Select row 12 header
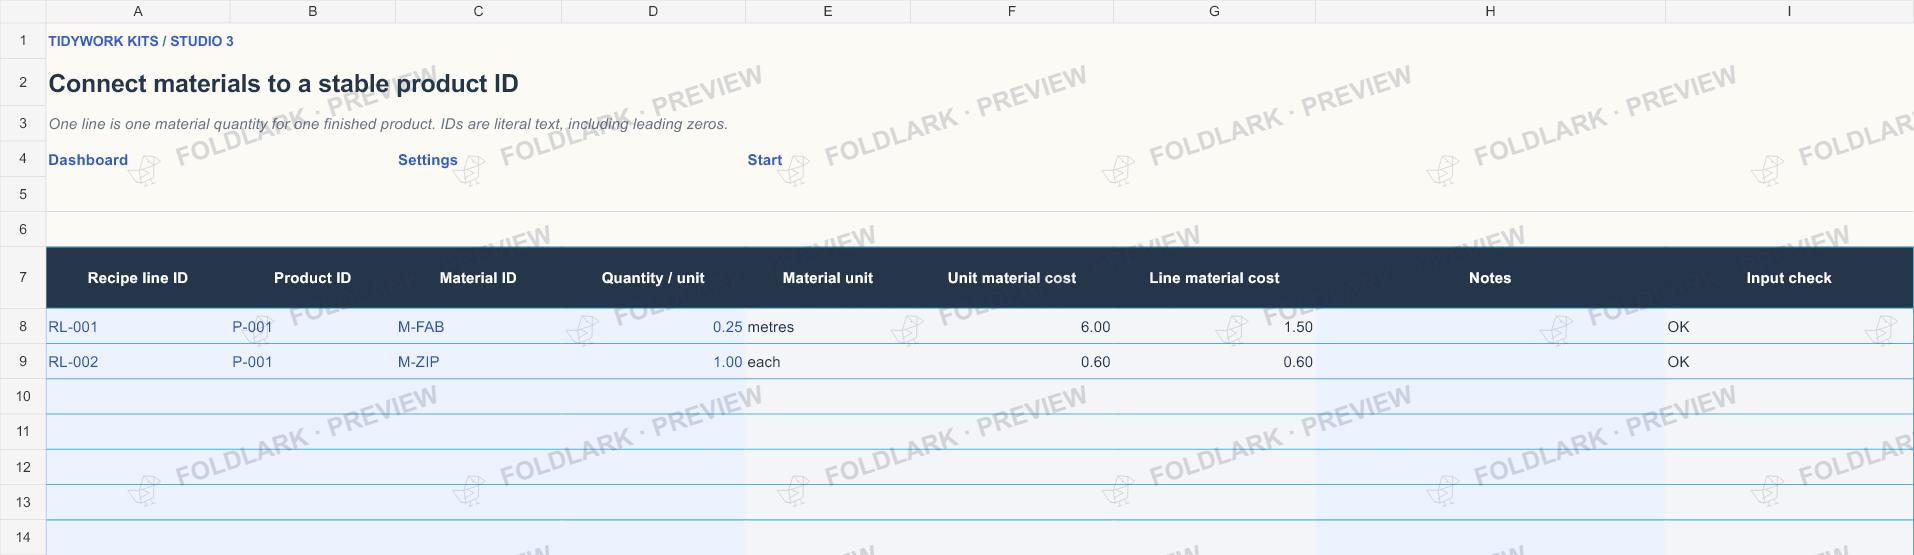 click(23, 467)
